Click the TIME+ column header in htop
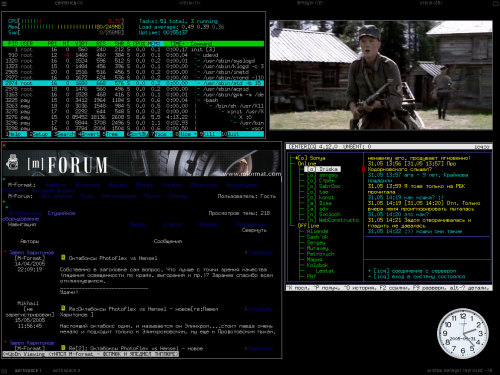The height and width of the screenshot is (375, 500). tap(177, 44)
